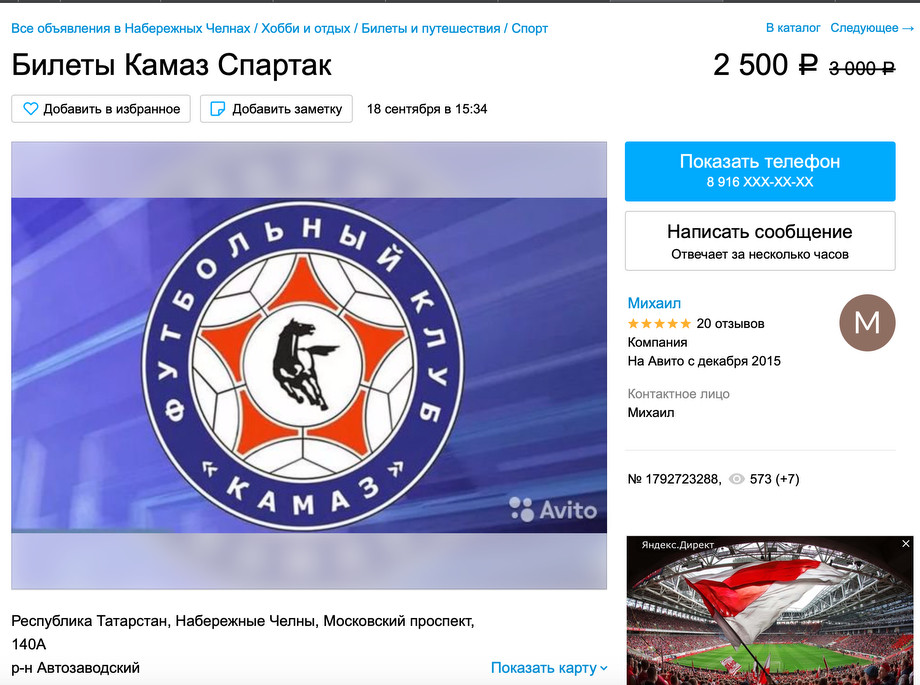Viewport: 920px width, 685px height.
Task: Close the Яндекс.Директ ad banner
Action: tap(905, 544)
